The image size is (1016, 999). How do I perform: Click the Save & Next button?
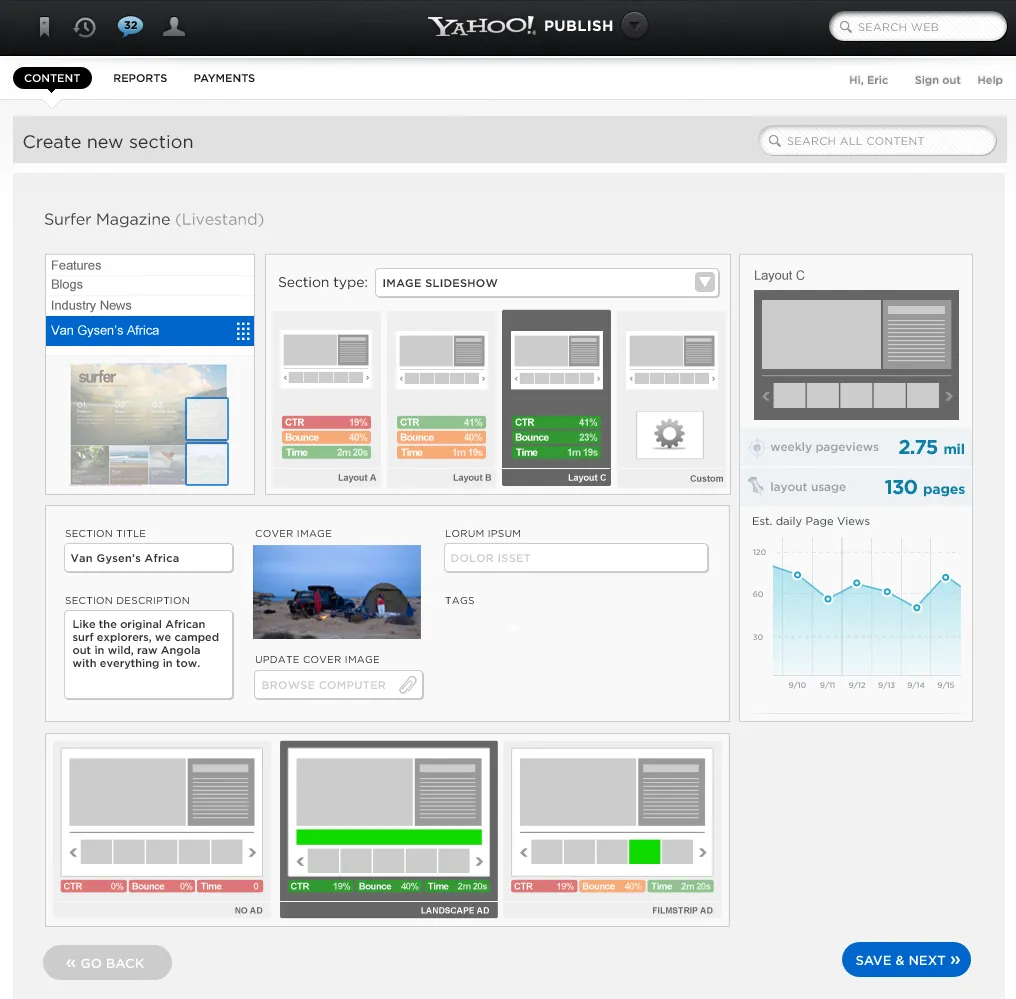click(906, 959)
